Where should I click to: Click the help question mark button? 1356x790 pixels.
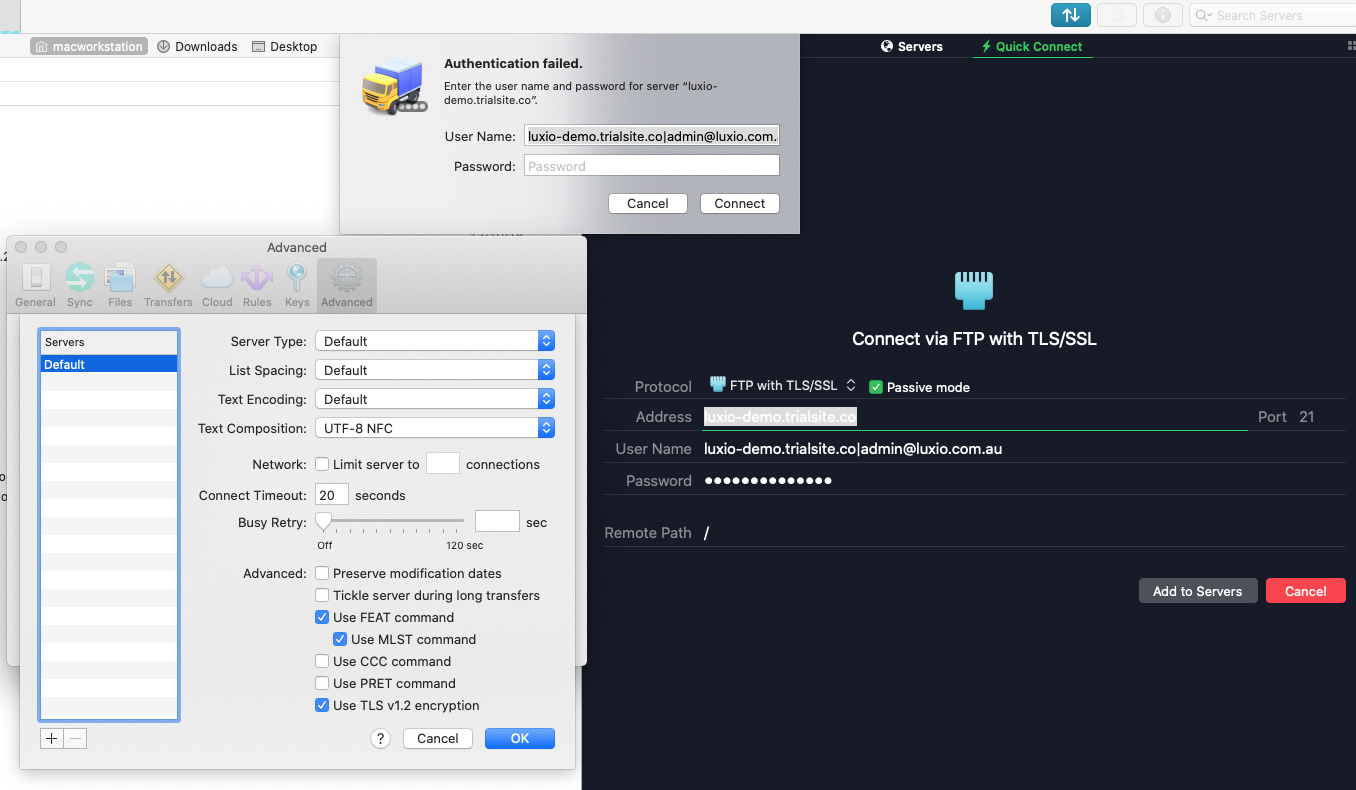(380, 739)
